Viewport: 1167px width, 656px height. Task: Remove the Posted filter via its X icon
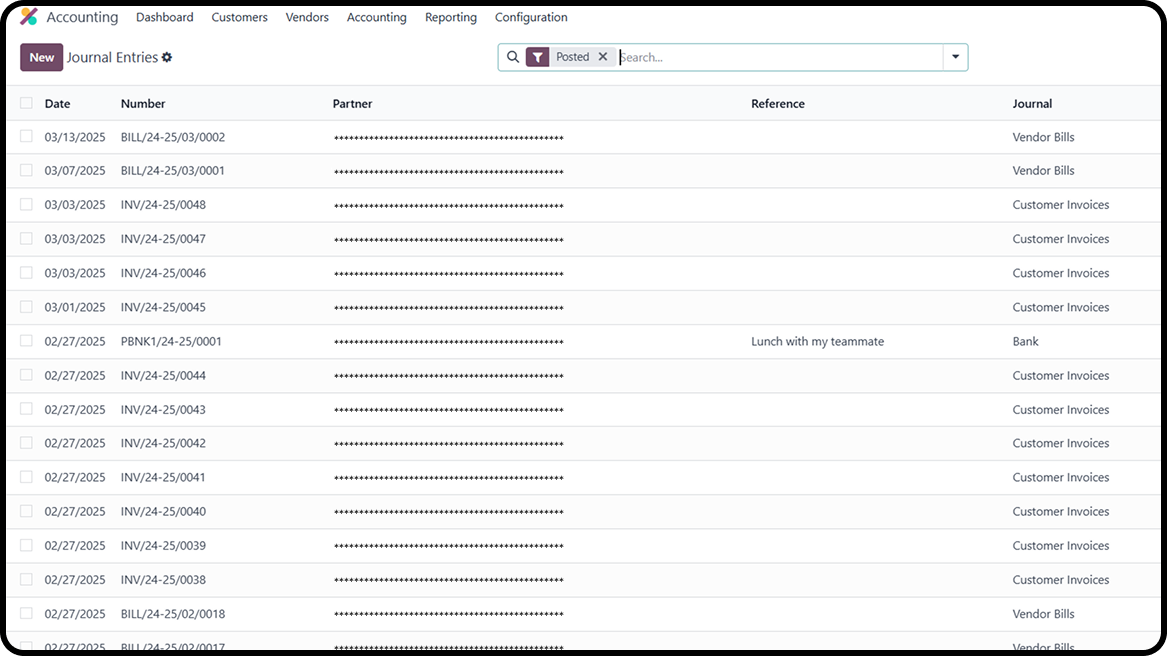[x=603, y=57]
